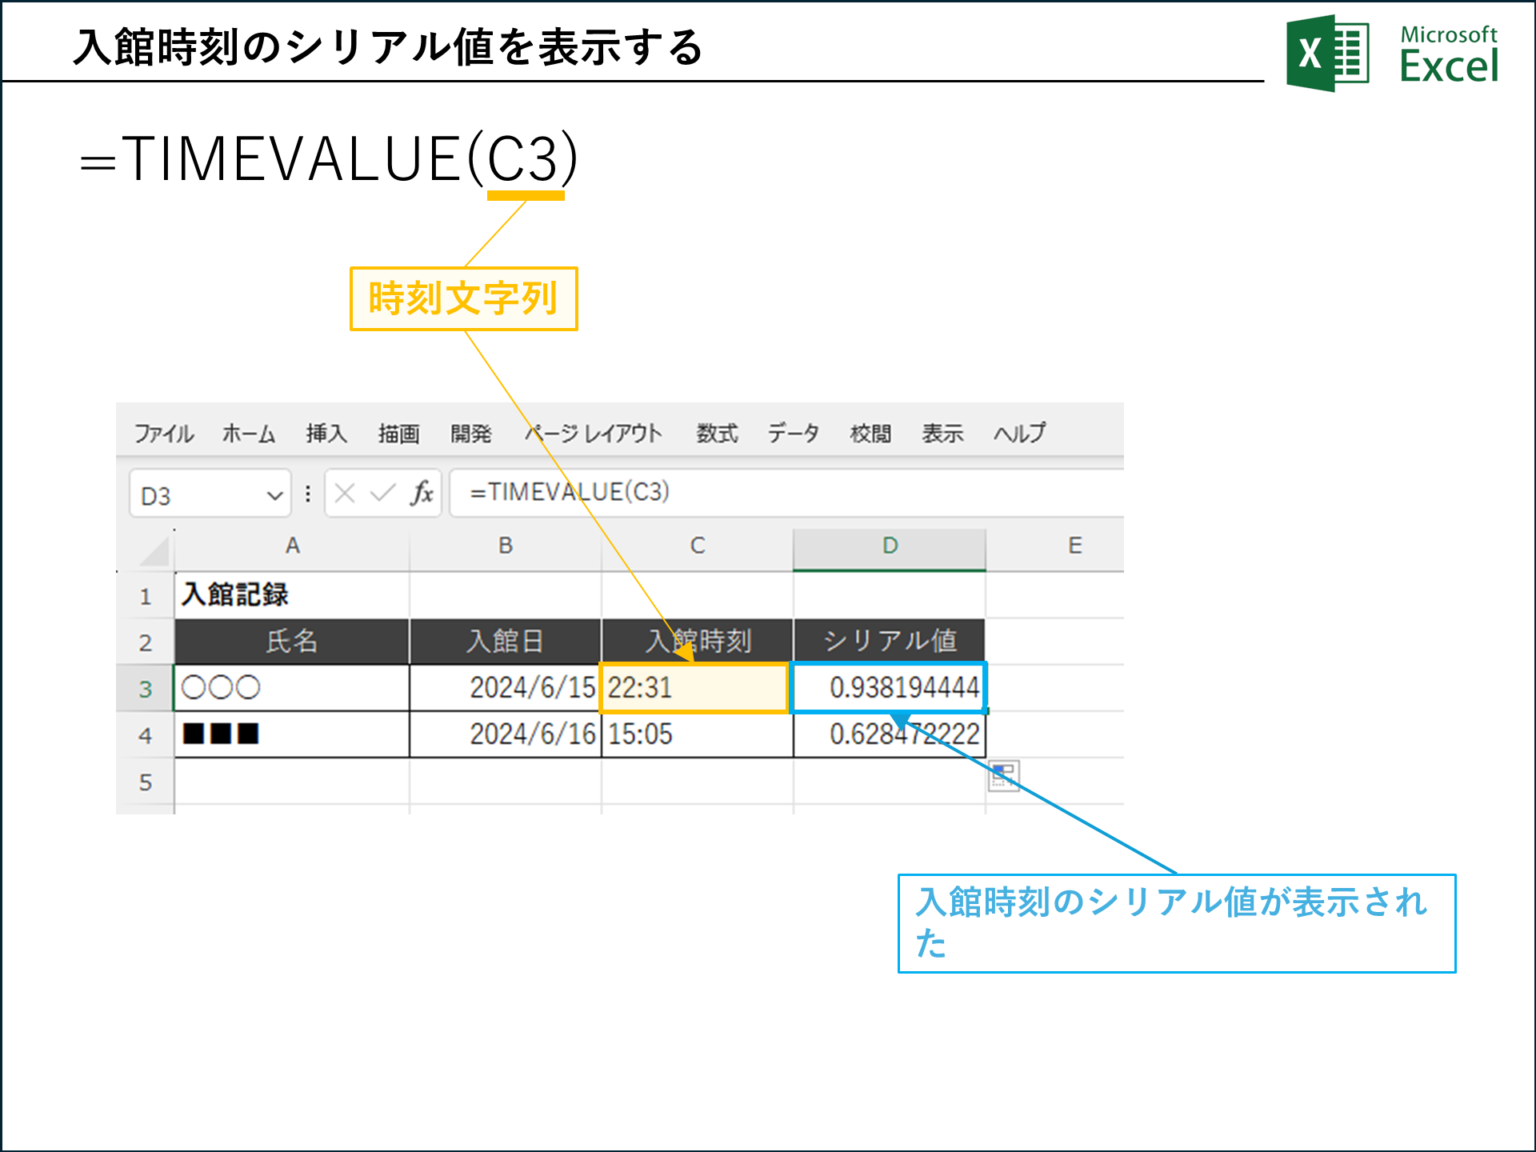Viewport: 1536px width, 1152px height.
Task: Select cell with 2024/6/15
Action: [505, 688]
